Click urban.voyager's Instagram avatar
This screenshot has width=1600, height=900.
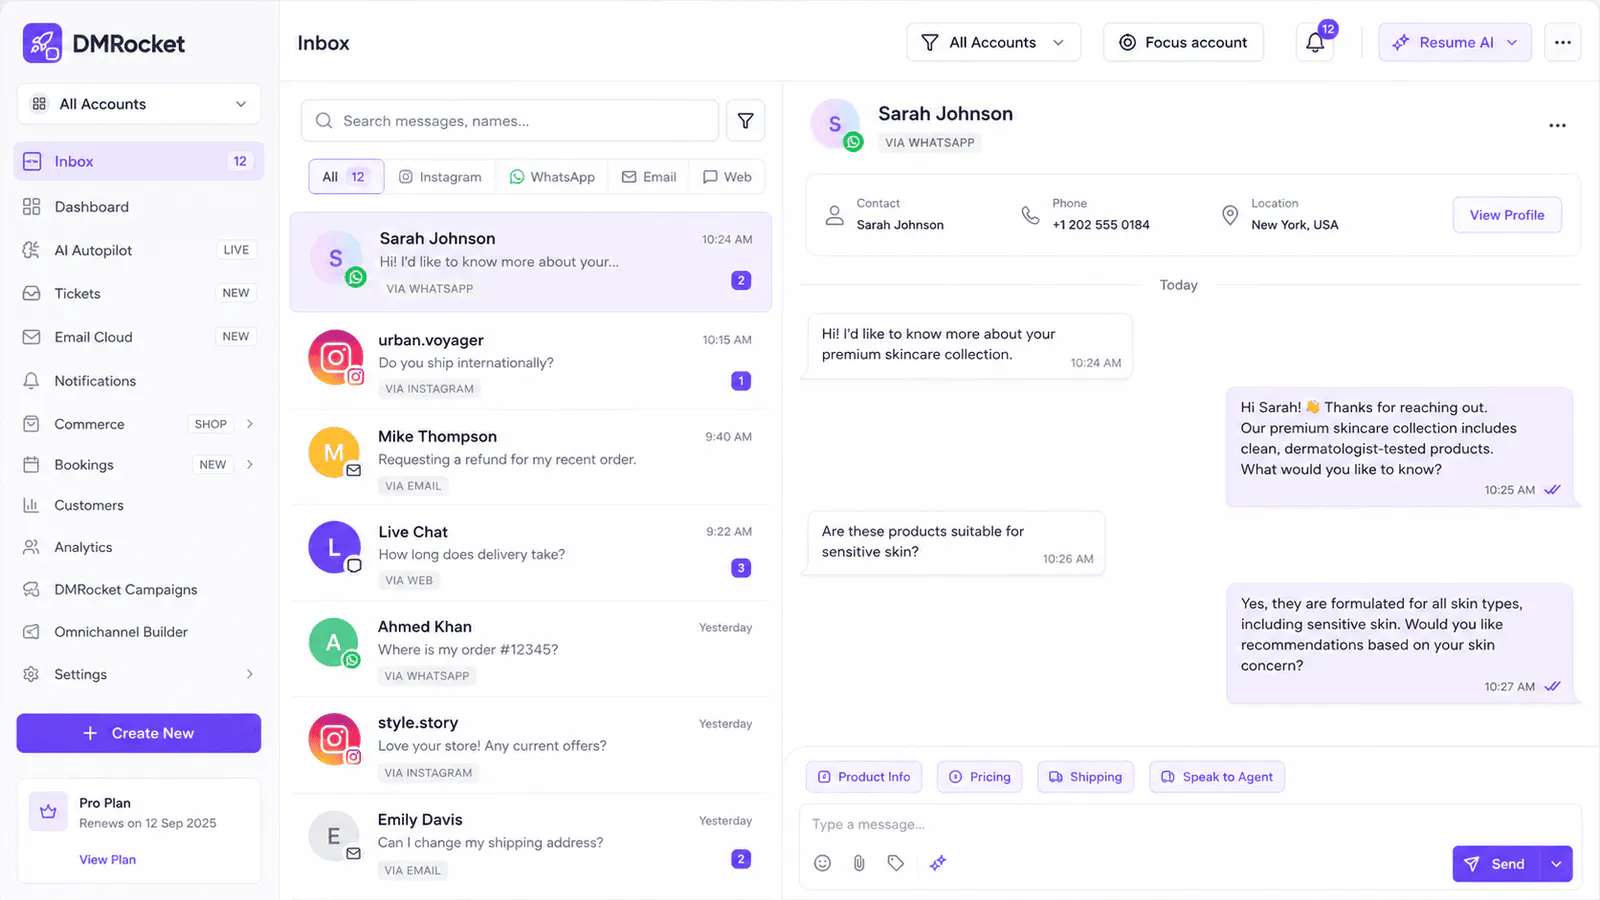[335, 357]
